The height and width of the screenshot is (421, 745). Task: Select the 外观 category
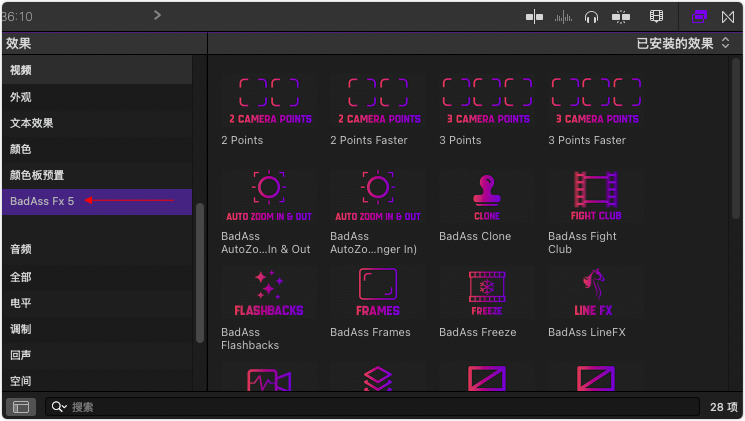[97, 97]
